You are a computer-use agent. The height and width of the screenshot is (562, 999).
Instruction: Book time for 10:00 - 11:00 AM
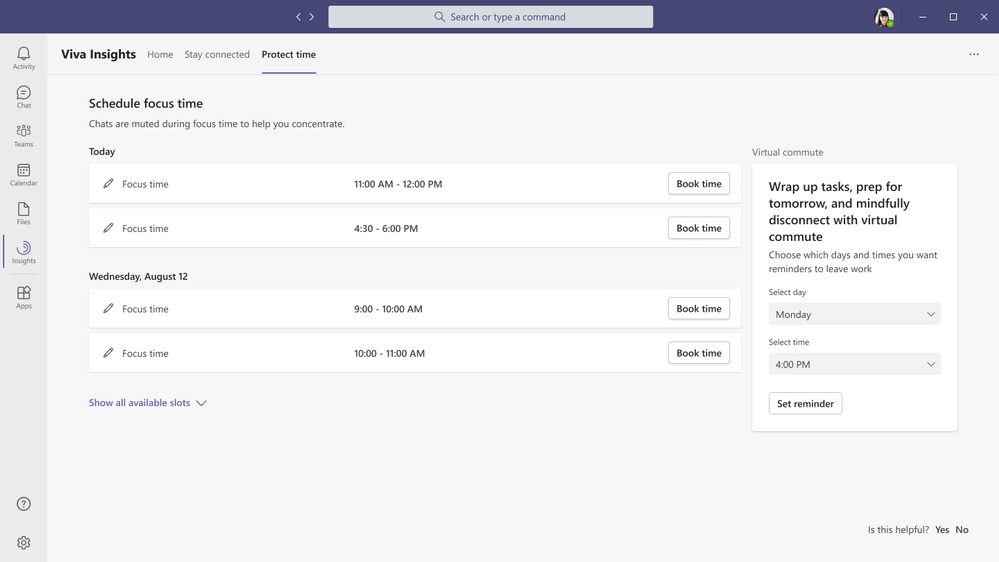(x=699, y=353)
